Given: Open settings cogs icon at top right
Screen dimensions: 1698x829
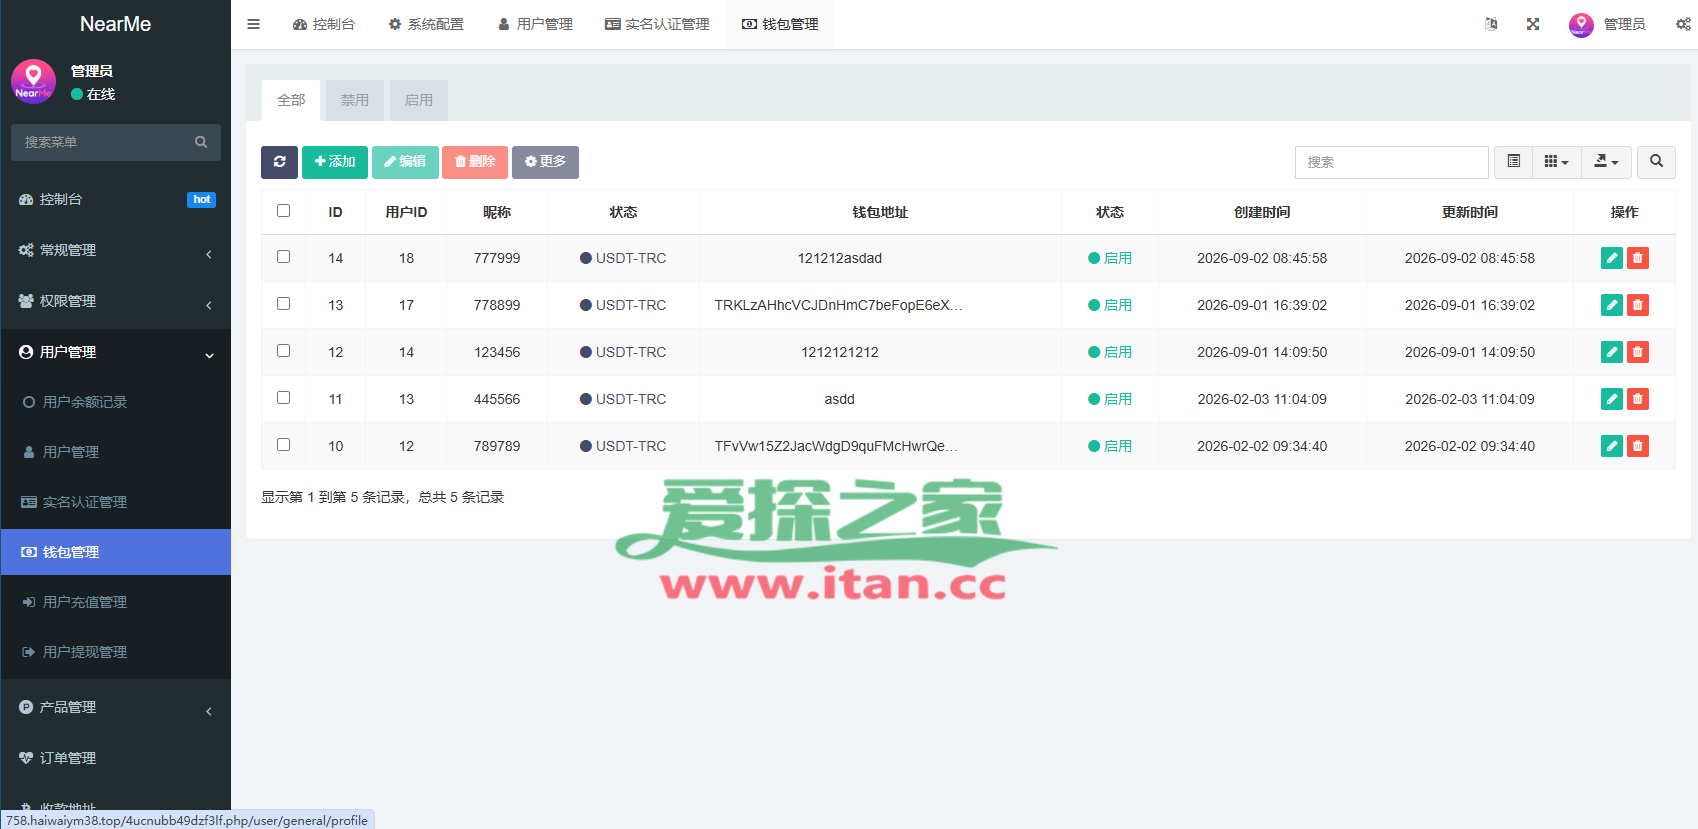Looking at the screenshot, I should click(1683, 24).
